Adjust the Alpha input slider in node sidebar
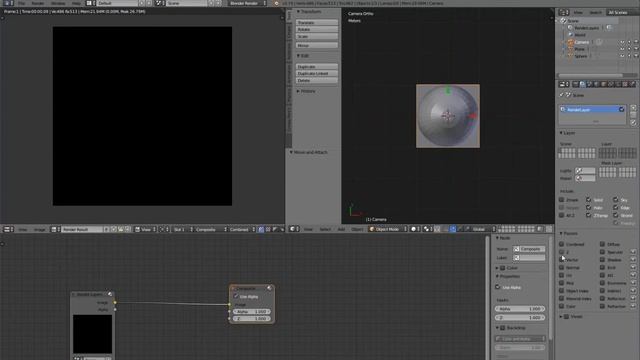 click(x=520, y=309)
